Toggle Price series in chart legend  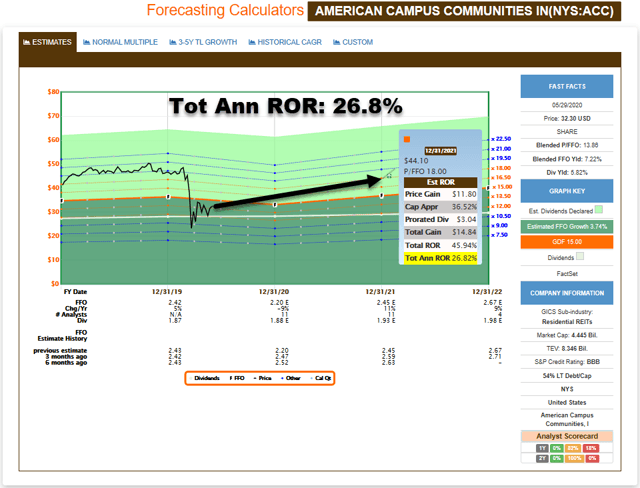click(262, 378)
